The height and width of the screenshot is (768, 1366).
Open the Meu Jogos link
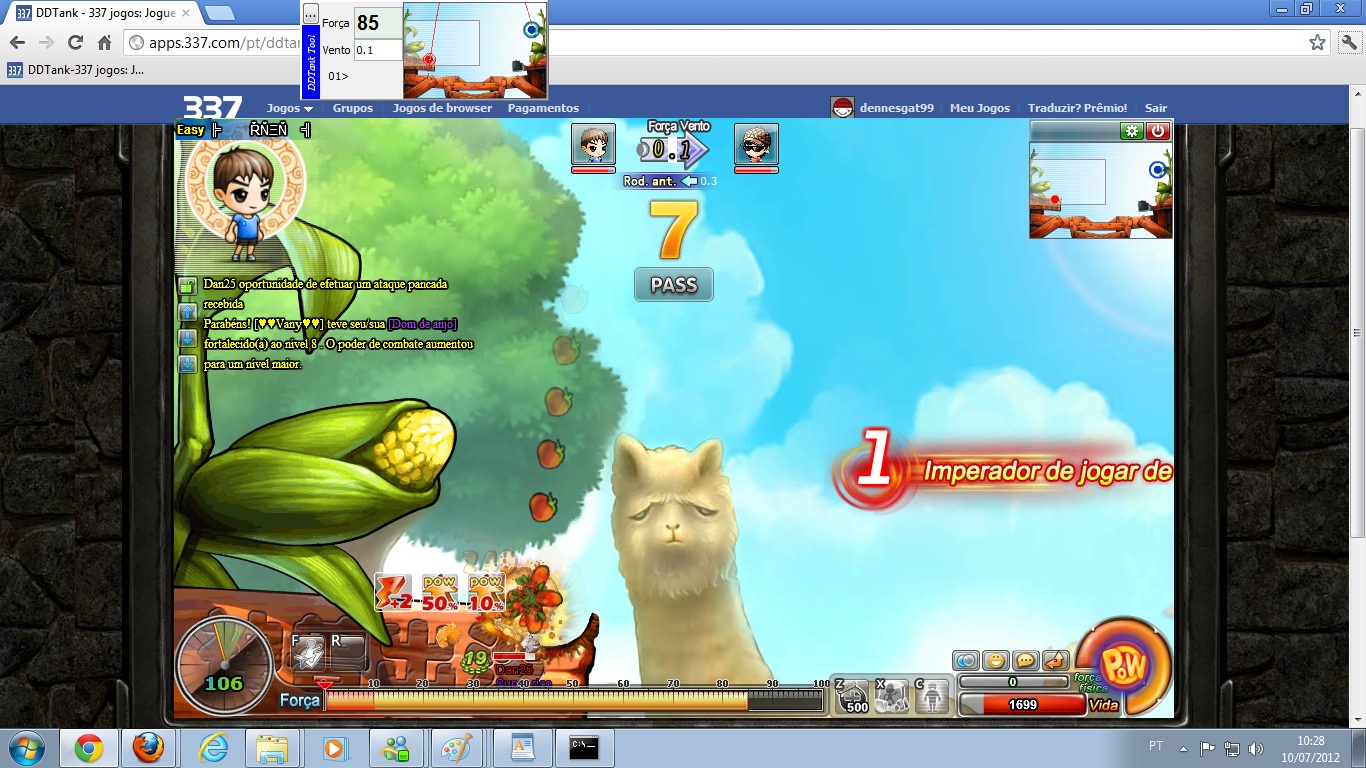(x=980, y=108)
